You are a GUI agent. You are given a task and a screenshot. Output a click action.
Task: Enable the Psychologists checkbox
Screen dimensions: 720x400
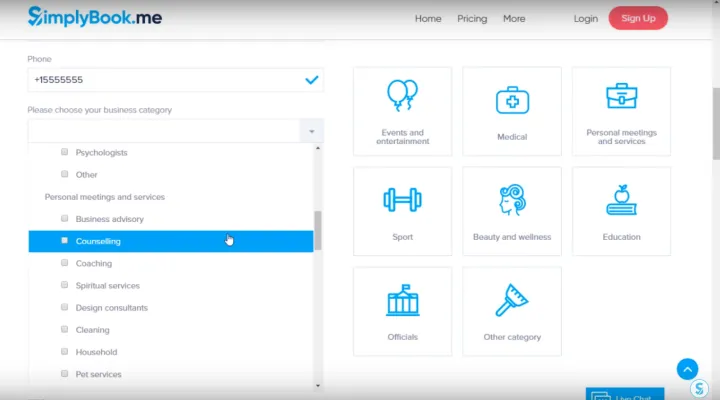click(65, 153)
